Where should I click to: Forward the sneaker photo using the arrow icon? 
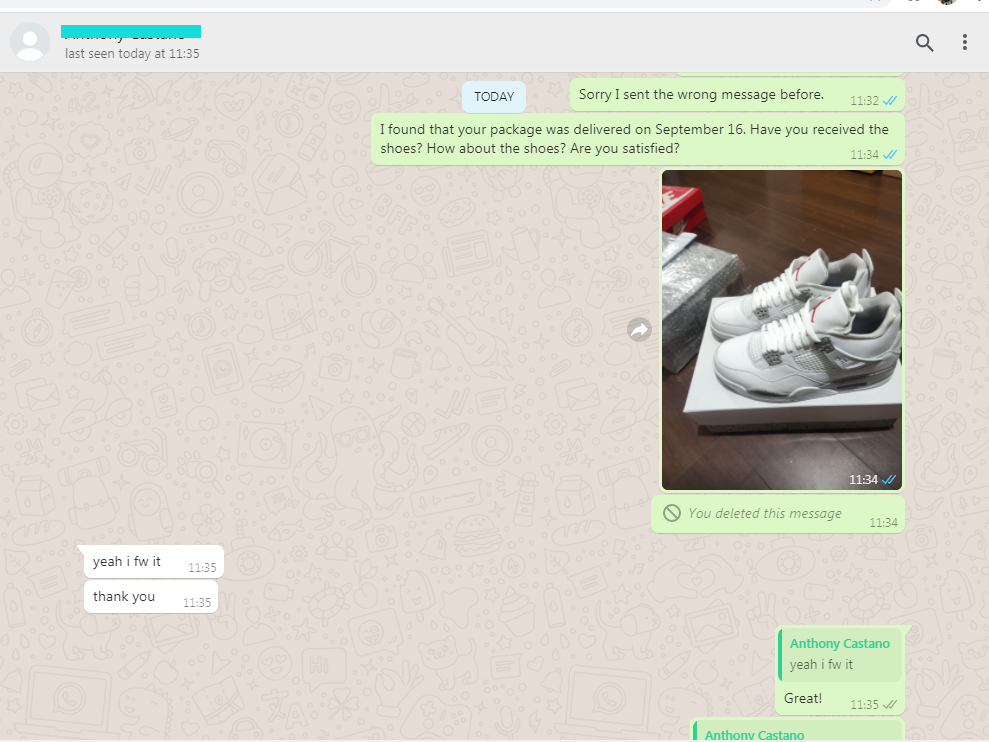point(639,329)
